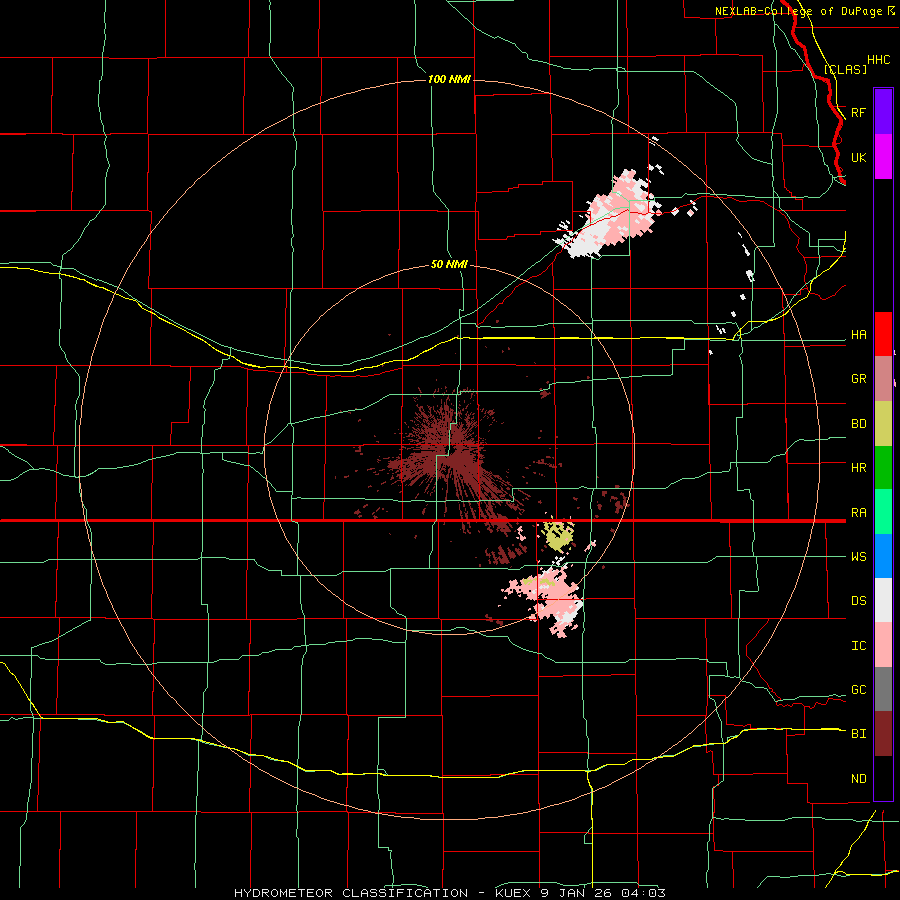Click the 100 NMI range ring label
The width and height of the screenshot is (900, 900).
click(x=449, y=79)
